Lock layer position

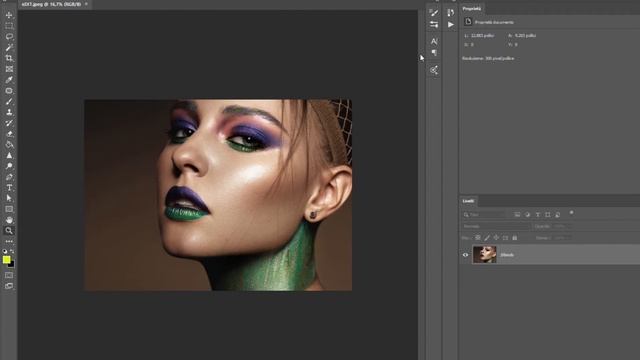click(x=496, y=238)
